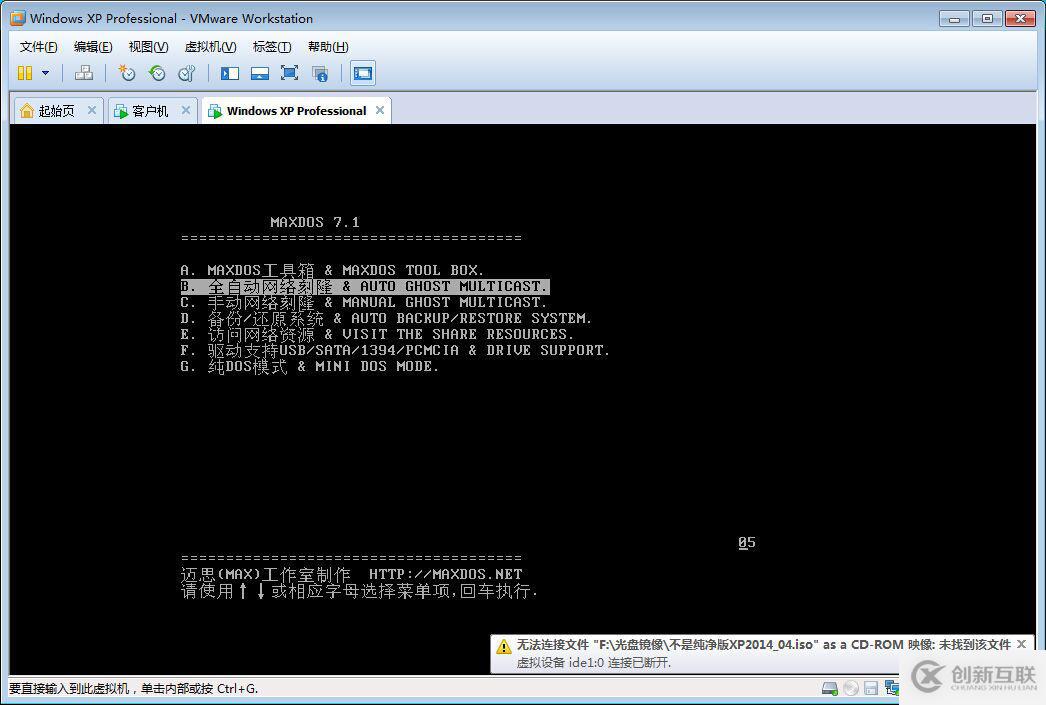Click the status bar hint mentioning Ctrl+G
This screenshot has width=1046, height=705.
point(133,688)
